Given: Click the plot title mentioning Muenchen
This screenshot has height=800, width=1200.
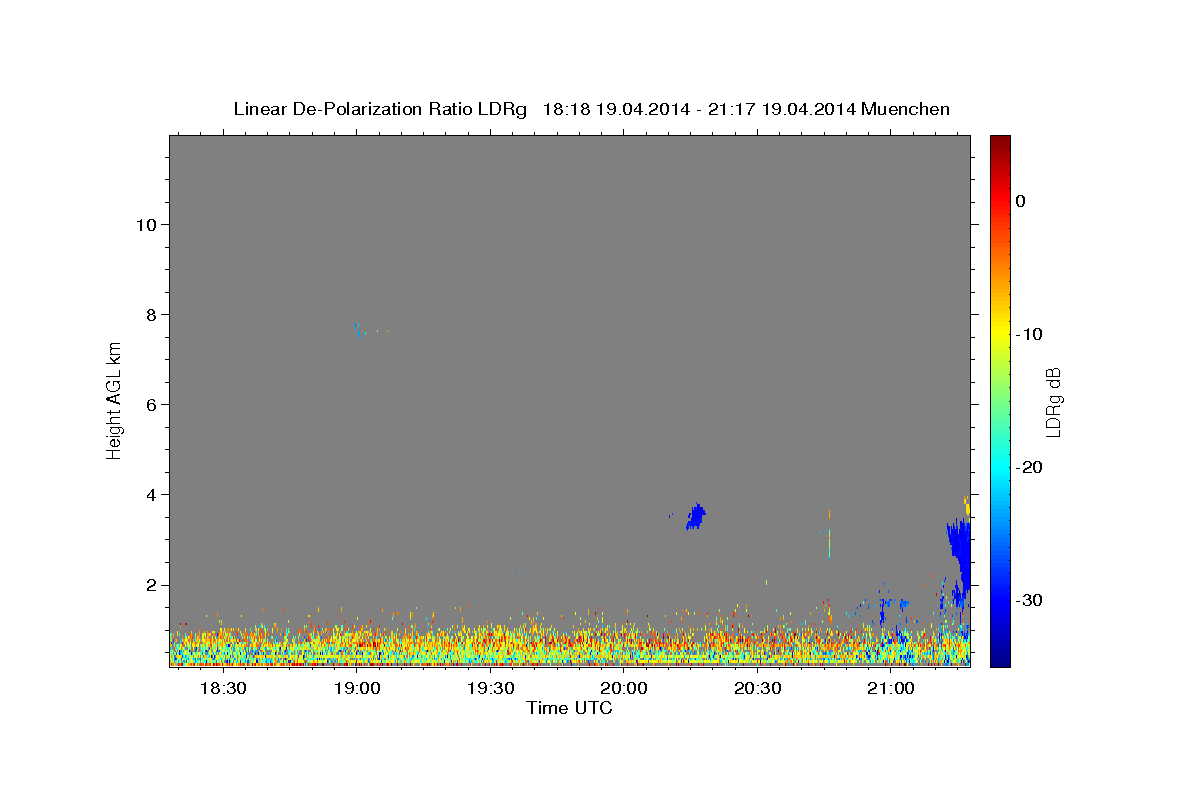Looking at the screenshot, I should 591,109.
